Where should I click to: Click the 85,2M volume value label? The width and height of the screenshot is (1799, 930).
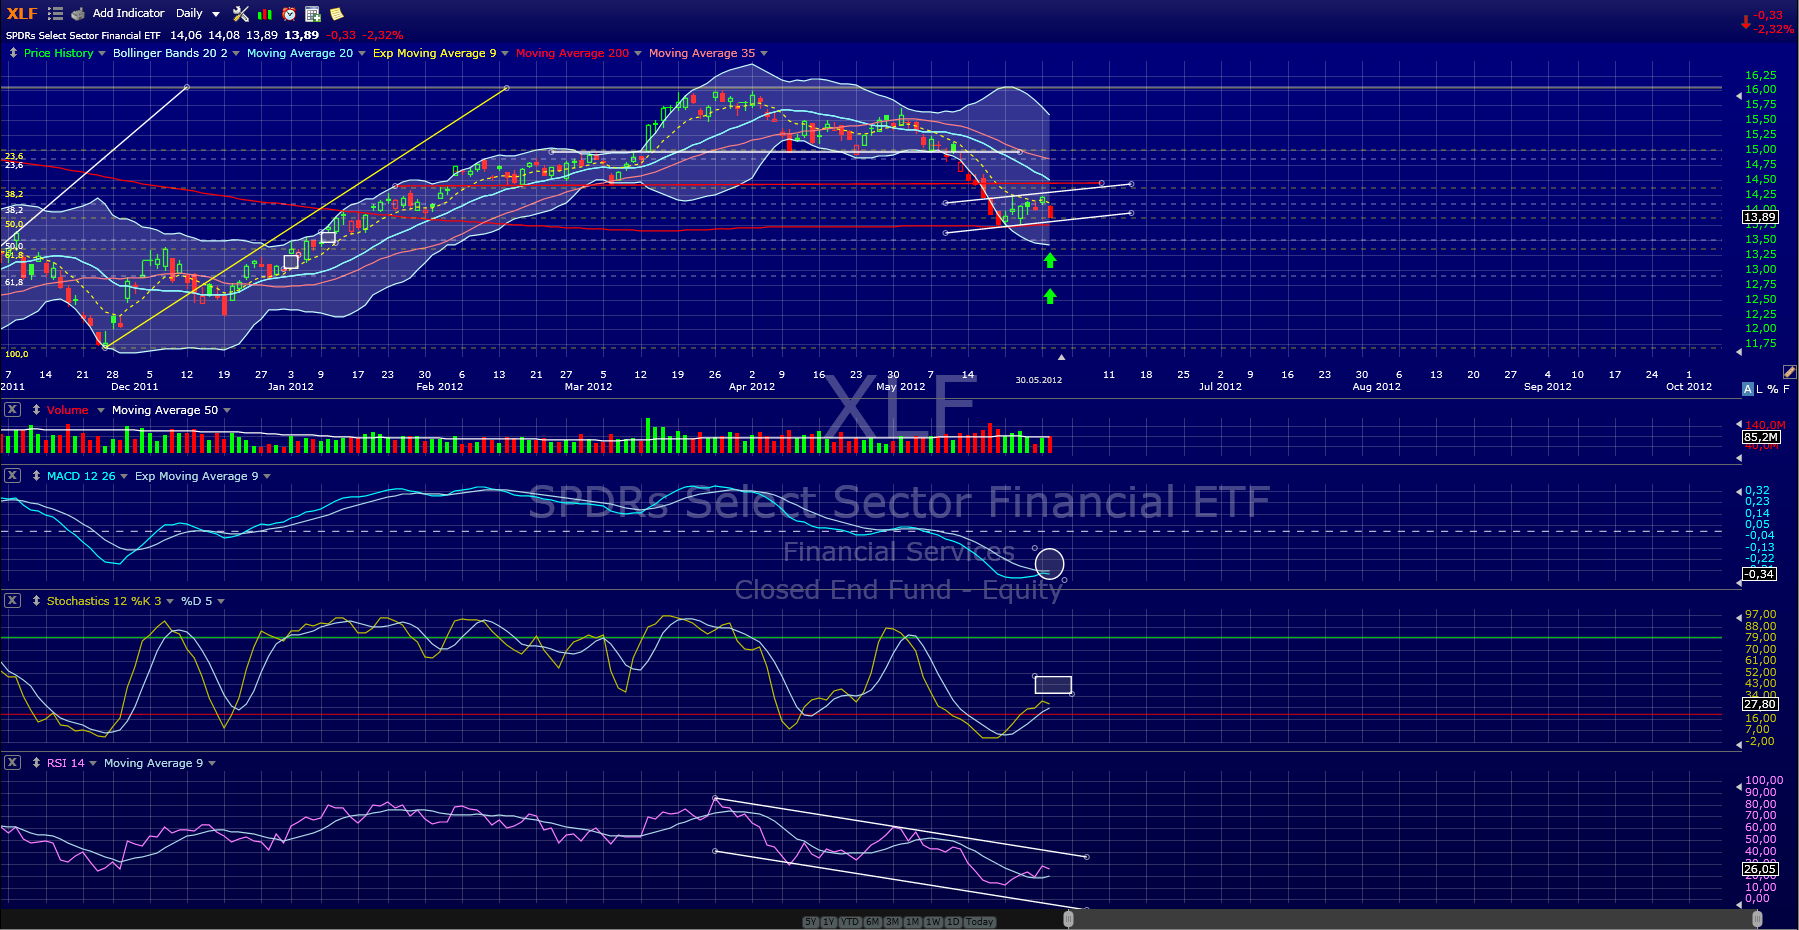(1761, 437)
